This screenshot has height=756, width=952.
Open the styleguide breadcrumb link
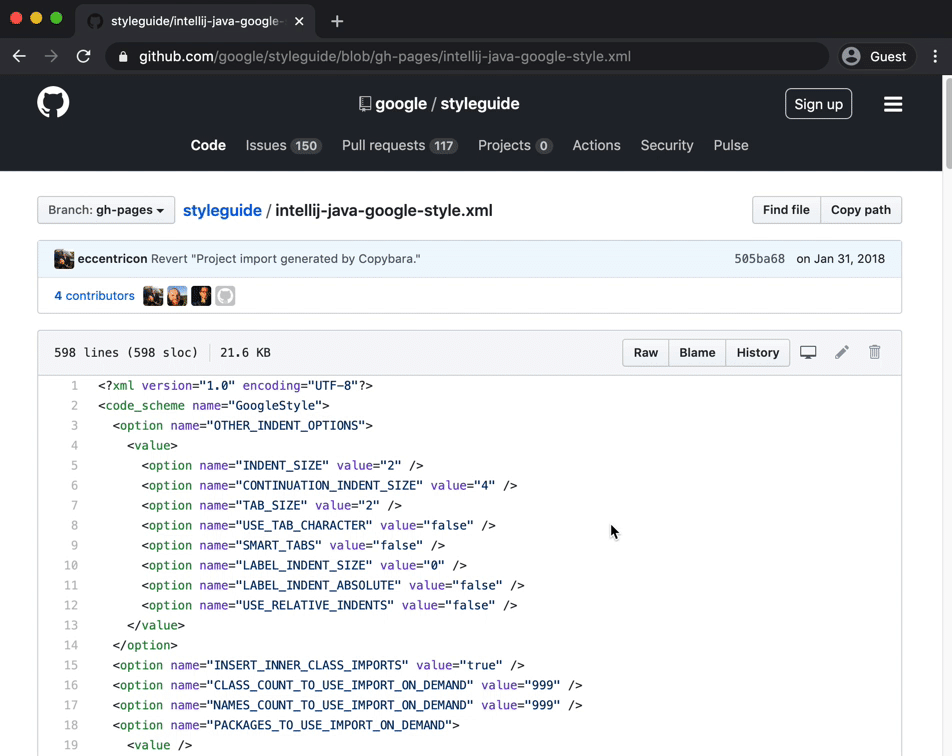coord(222,210)
